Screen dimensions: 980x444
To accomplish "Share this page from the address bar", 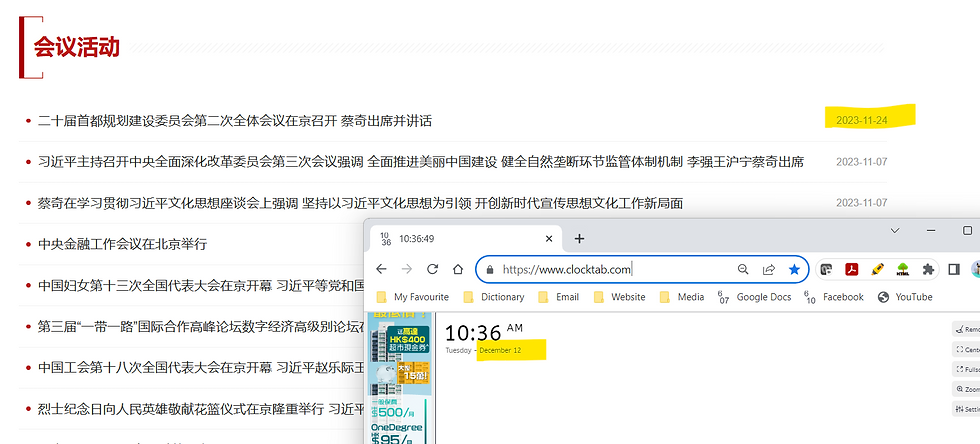I will tap(769, 270).
